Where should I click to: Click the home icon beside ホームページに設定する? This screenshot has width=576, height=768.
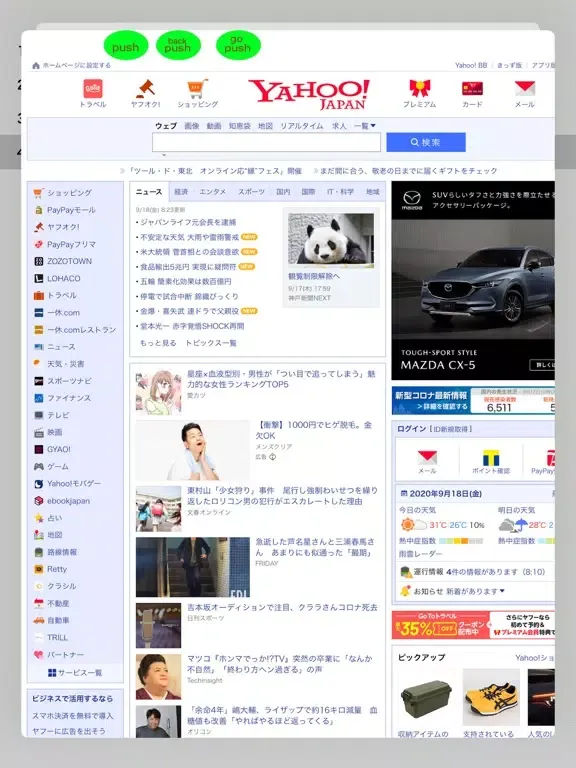click(x=36, y=65)
